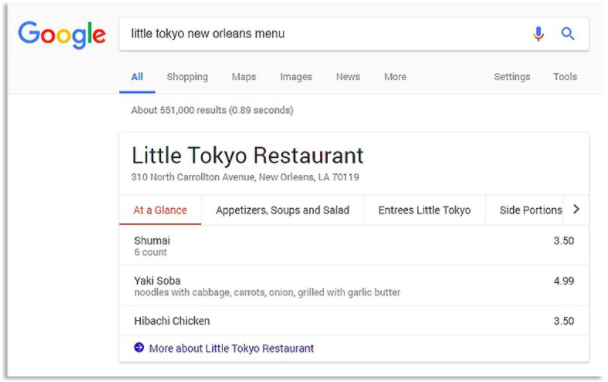
Task: Open the Settings menu
Action: pyautogui.click(x=512, y=77)
